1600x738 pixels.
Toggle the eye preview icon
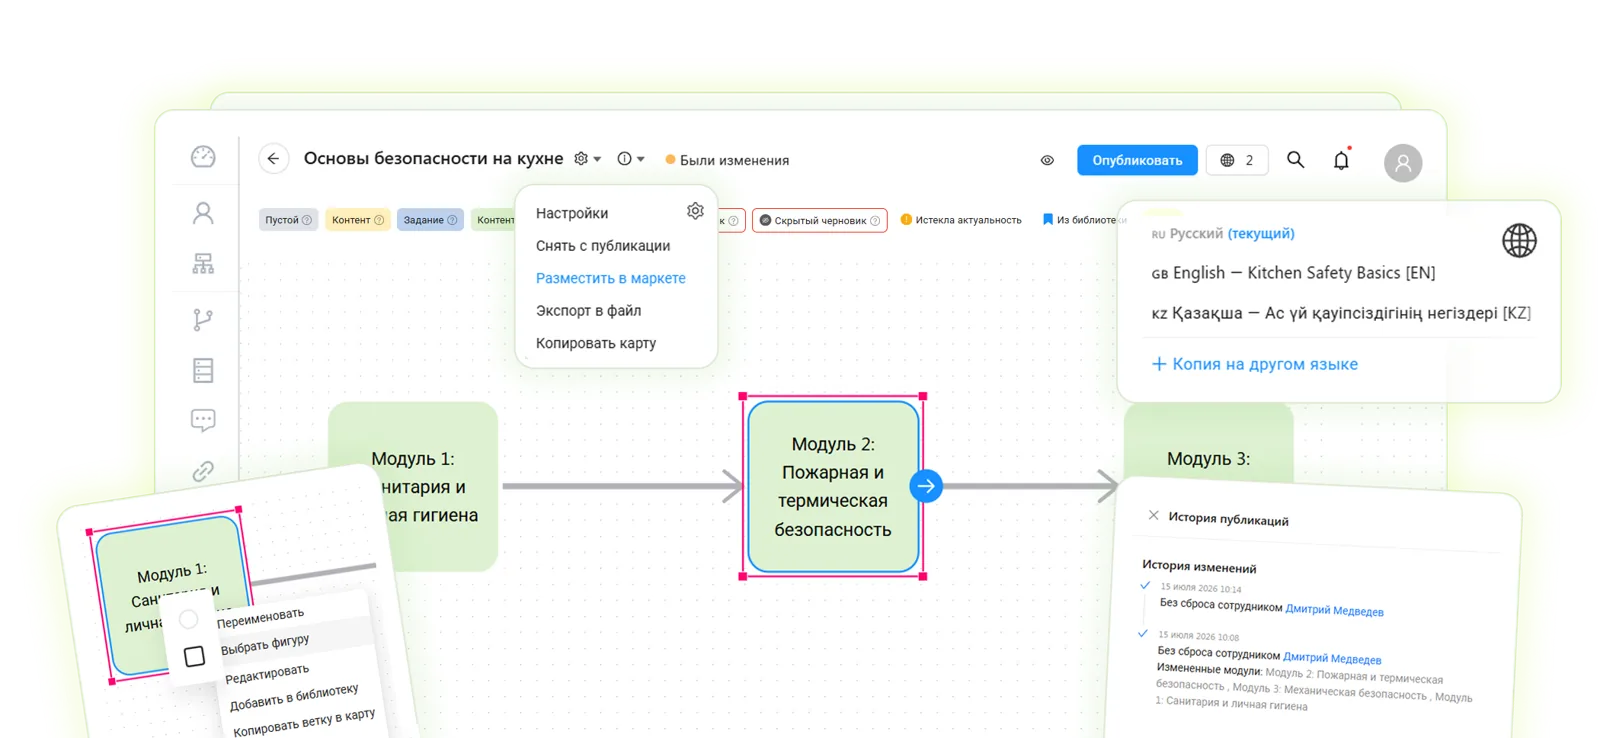1047,160
